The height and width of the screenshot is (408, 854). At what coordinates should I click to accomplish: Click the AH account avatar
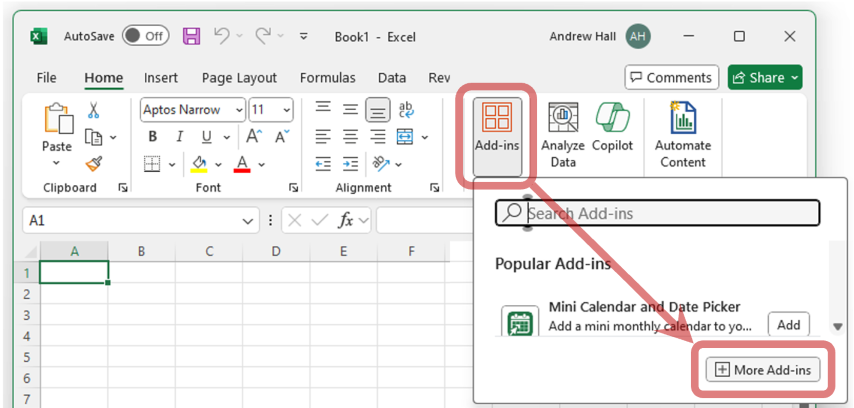(x=638, y=36)
